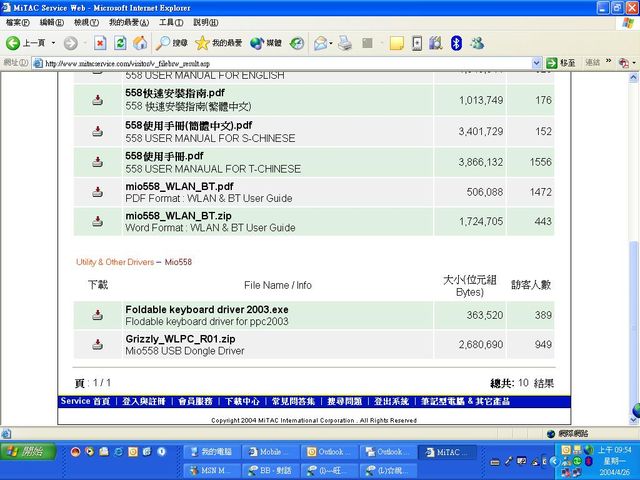
Task: Open the History clock icon
Action: click(297, 43)
